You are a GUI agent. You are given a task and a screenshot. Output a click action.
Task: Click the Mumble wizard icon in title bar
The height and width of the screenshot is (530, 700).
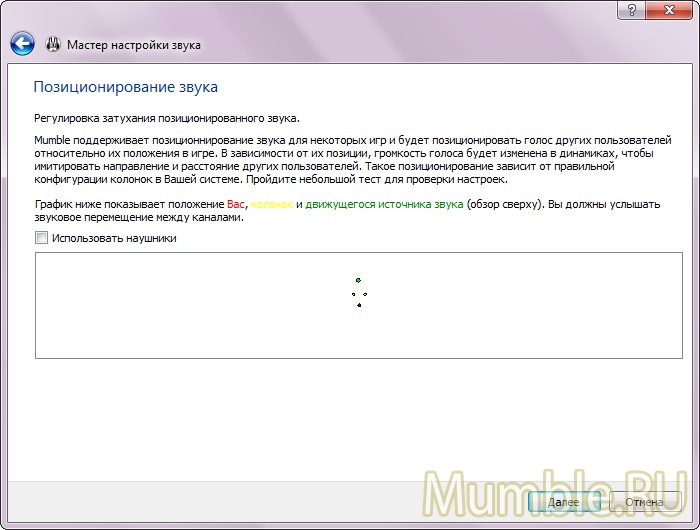[x=53, y=45]
